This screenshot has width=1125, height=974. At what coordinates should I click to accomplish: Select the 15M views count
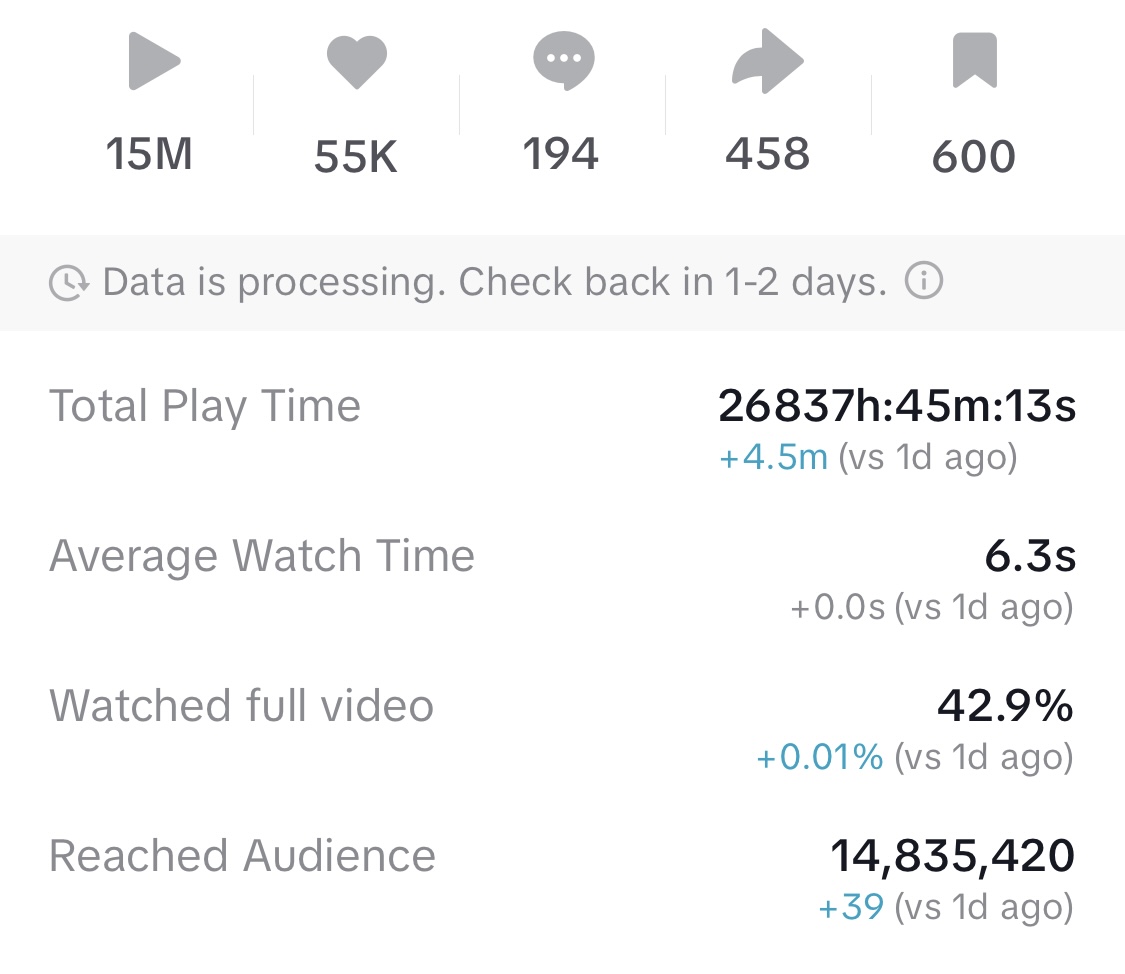tap(150, 156)
